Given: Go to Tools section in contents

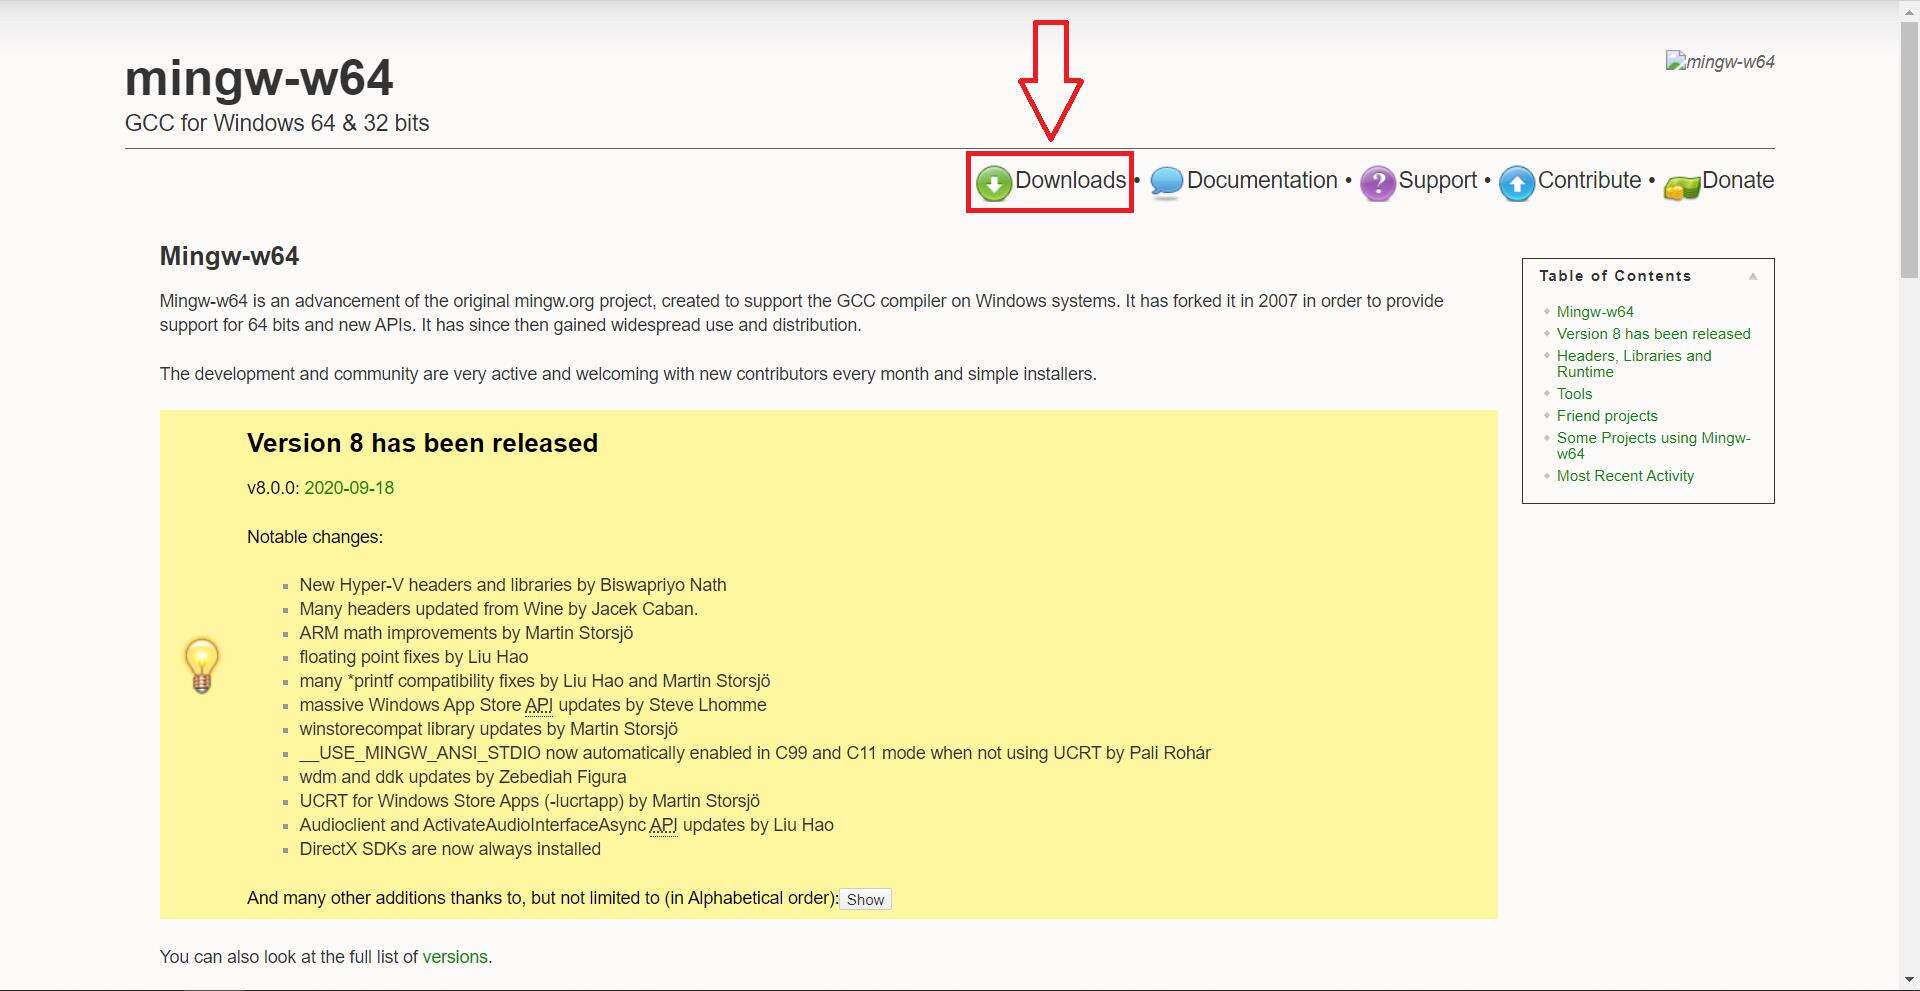Looking at the screenshot, I should 1574,394.
